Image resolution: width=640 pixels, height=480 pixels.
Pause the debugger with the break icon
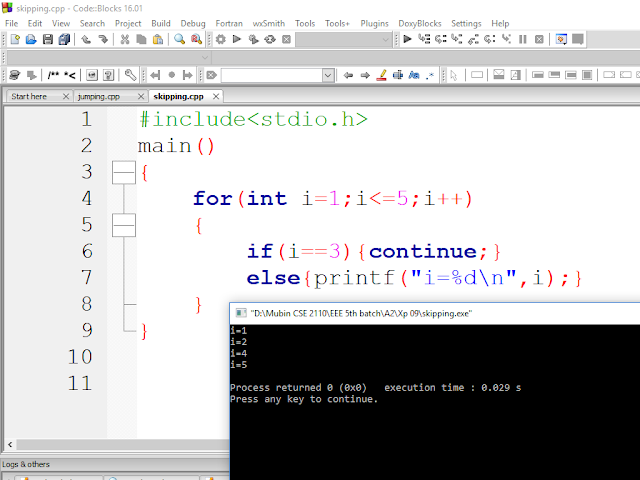pos(522,39)
